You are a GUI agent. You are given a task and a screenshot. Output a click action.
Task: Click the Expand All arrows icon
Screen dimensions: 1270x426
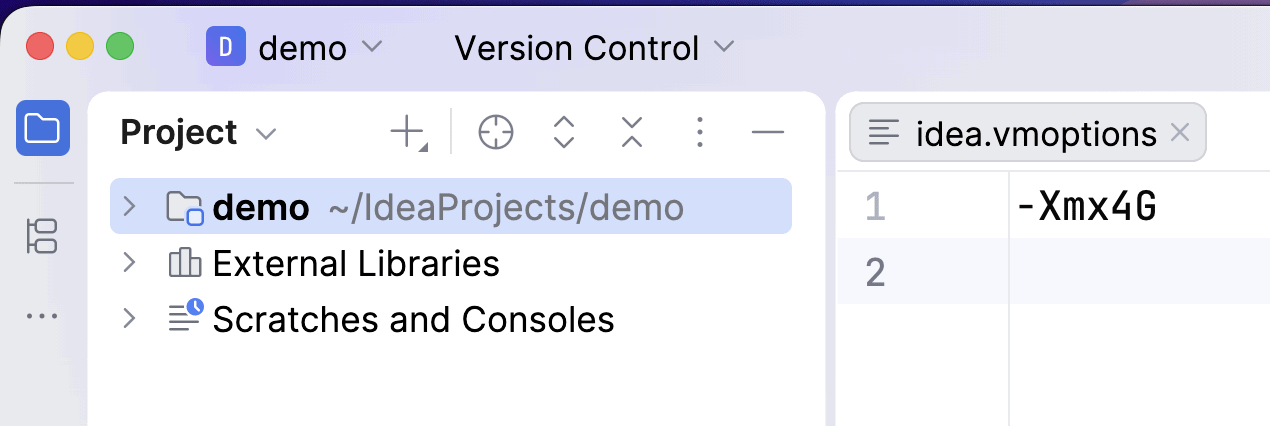(x=564, y=132)
